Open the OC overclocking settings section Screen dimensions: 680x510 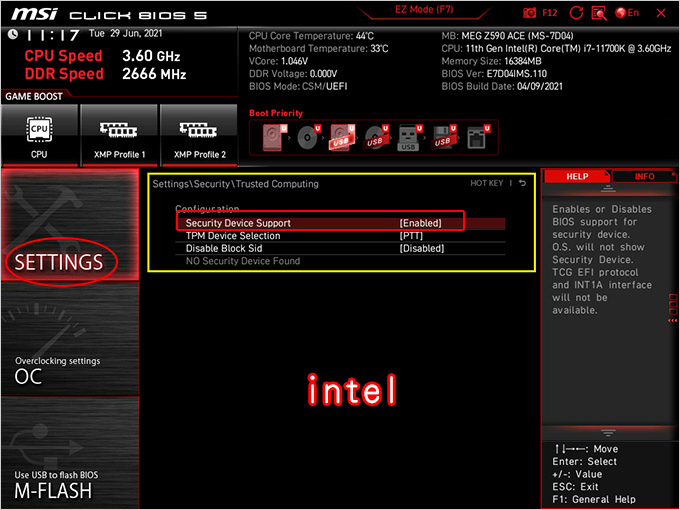(70, 339)
